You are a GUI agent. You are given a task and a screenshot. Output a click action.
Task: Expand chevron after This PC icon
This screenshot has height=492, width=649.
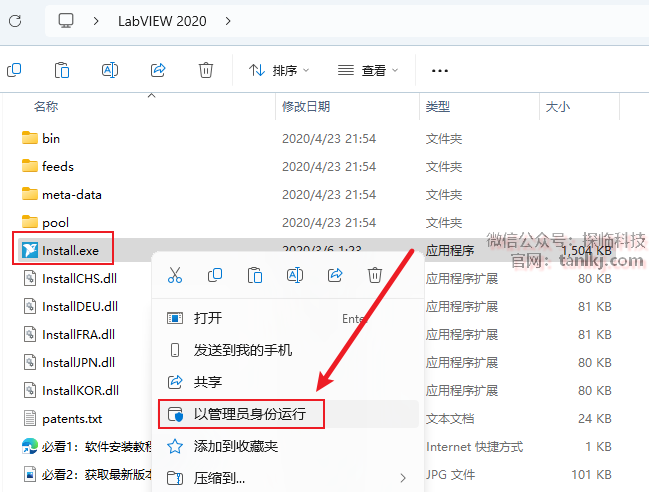(96, 21)
